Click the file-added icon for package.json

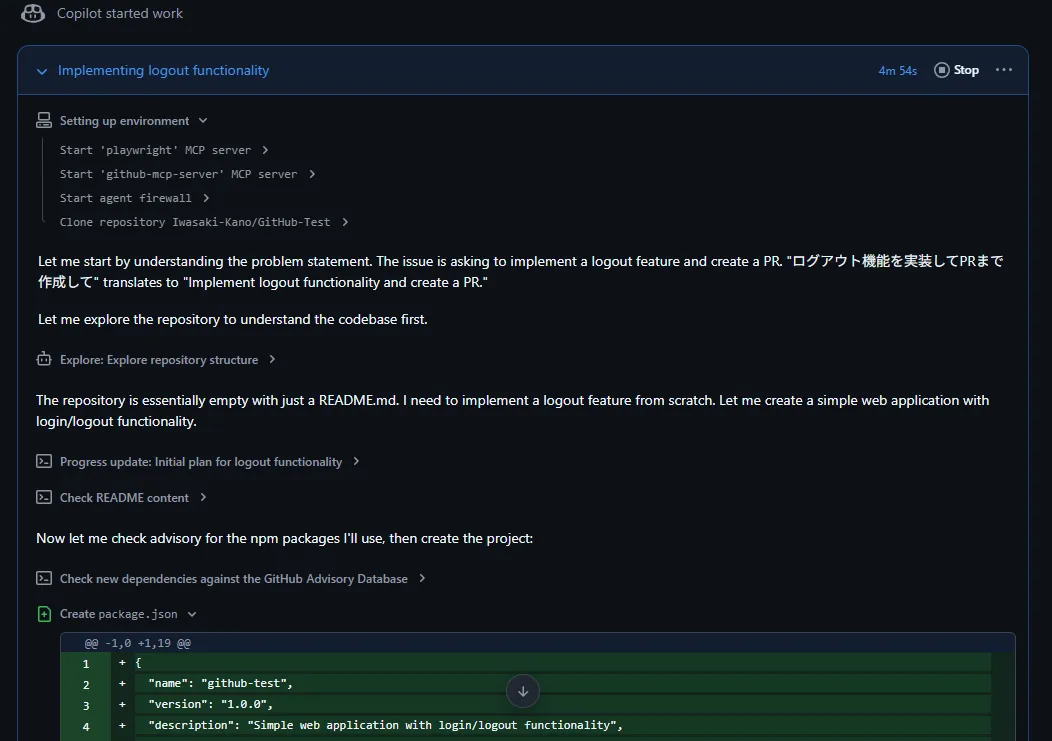pyautogui.click(x=44, y=614)
